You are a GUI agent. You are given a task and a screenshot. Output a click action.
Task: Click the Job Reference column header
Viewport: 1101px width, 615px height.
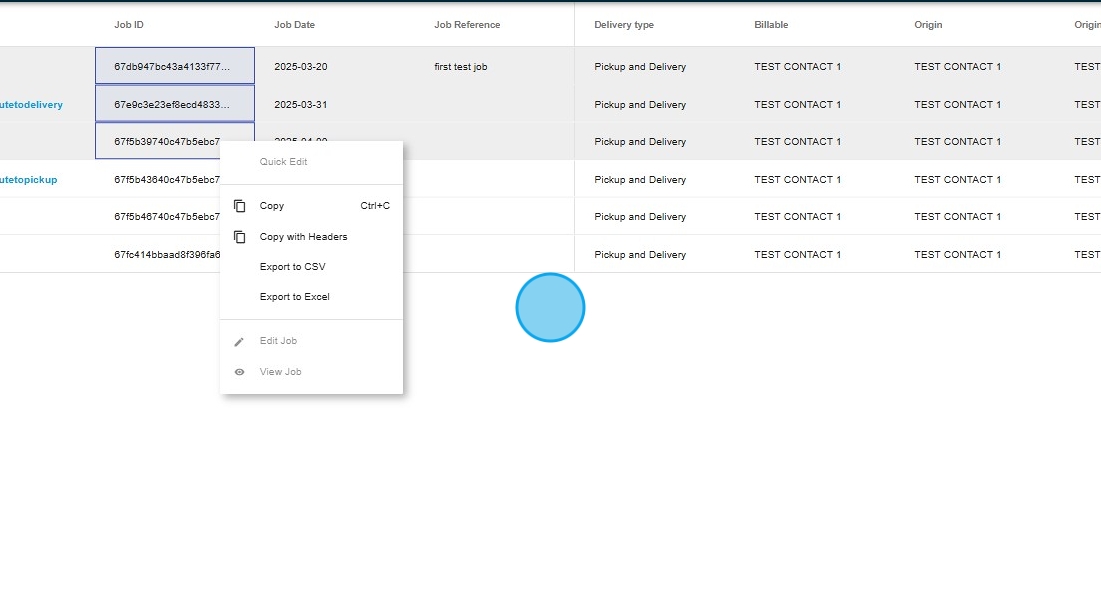466,25
